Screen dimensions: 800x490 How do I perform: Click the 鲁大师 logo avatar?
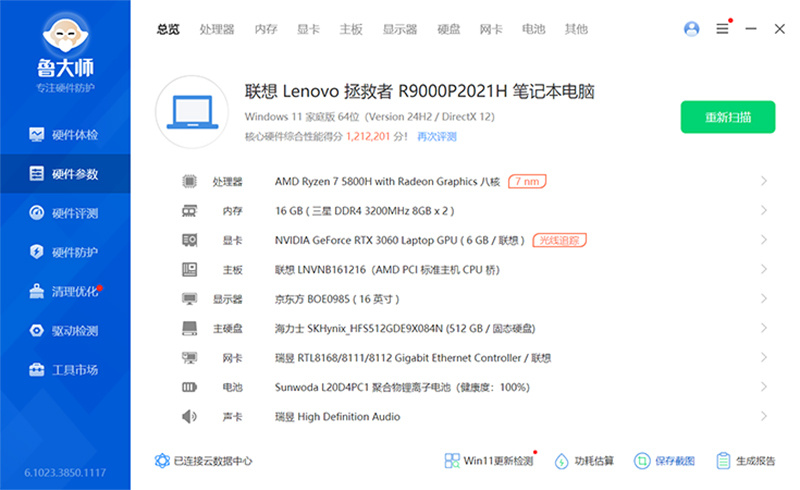point(65,34)
